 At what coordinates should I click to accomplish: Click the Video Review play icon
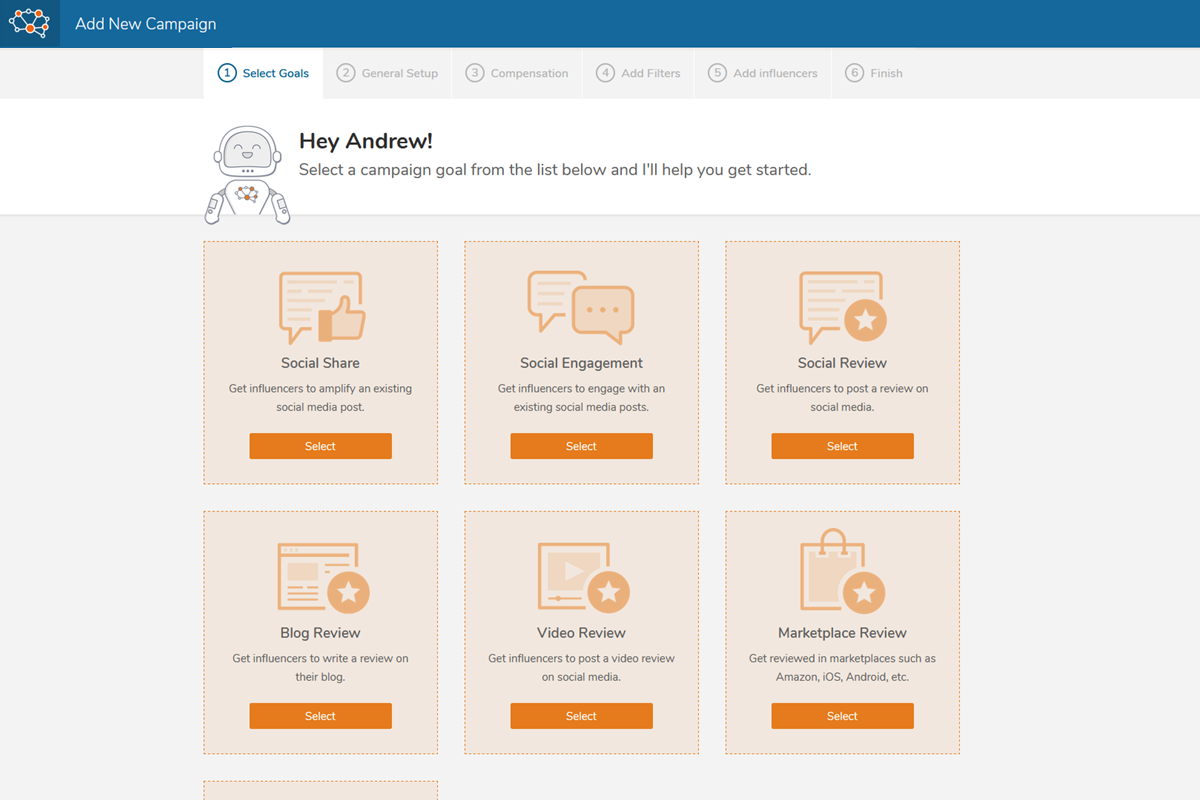coord(583,577)
